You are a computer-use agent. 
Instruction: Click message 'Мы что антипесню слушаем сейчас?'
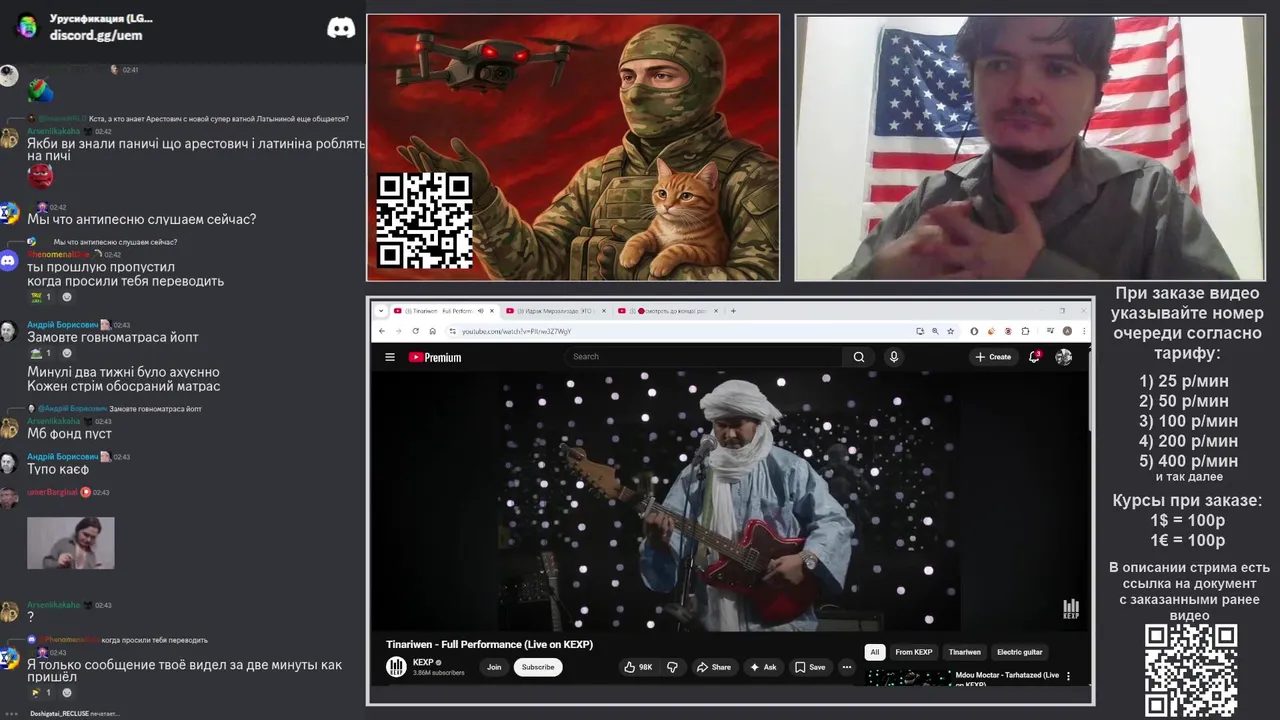(x=142, y=219)
